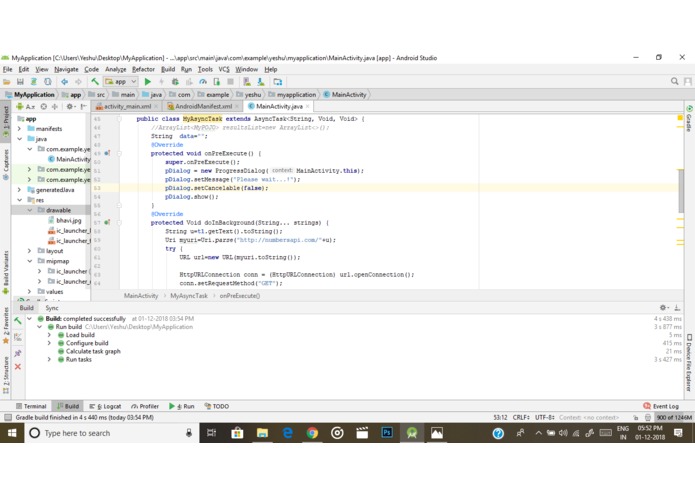This screenshot has height=494, width=695.
Task: Click override gutter icon beside onPreExecute line
Action: [x=107, y=153]
